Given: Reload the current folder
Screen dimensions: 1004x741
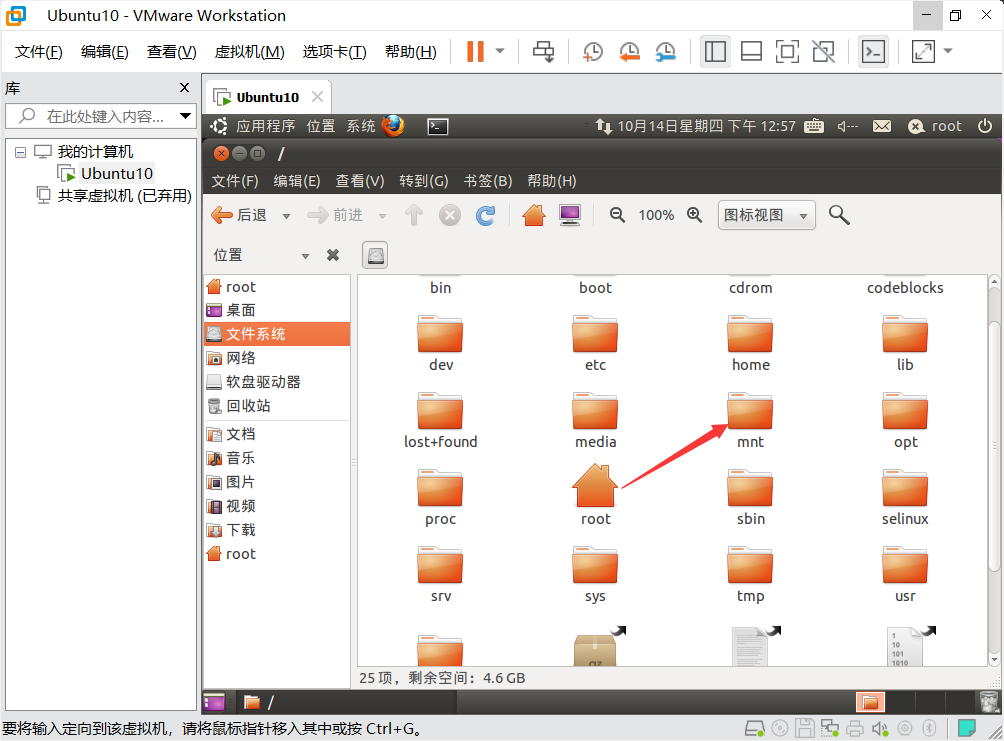Looking at the screenshot, I should tap(485, 215).
